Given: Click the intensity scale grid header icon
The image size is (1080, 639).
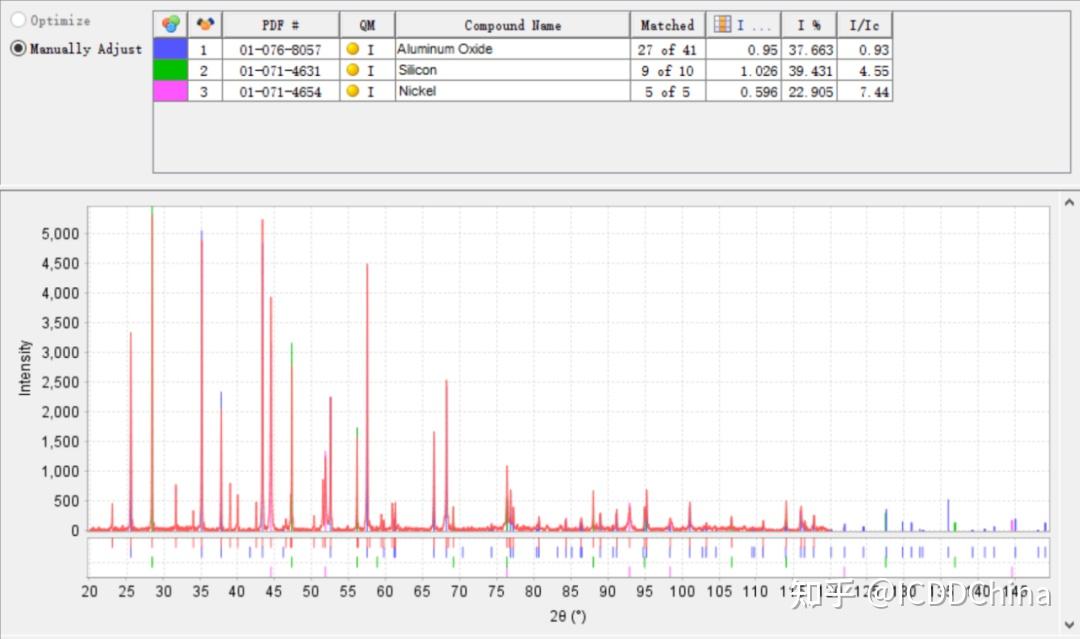Looking at the screenshot, I should pyautogui.click(x=722, y=25).
